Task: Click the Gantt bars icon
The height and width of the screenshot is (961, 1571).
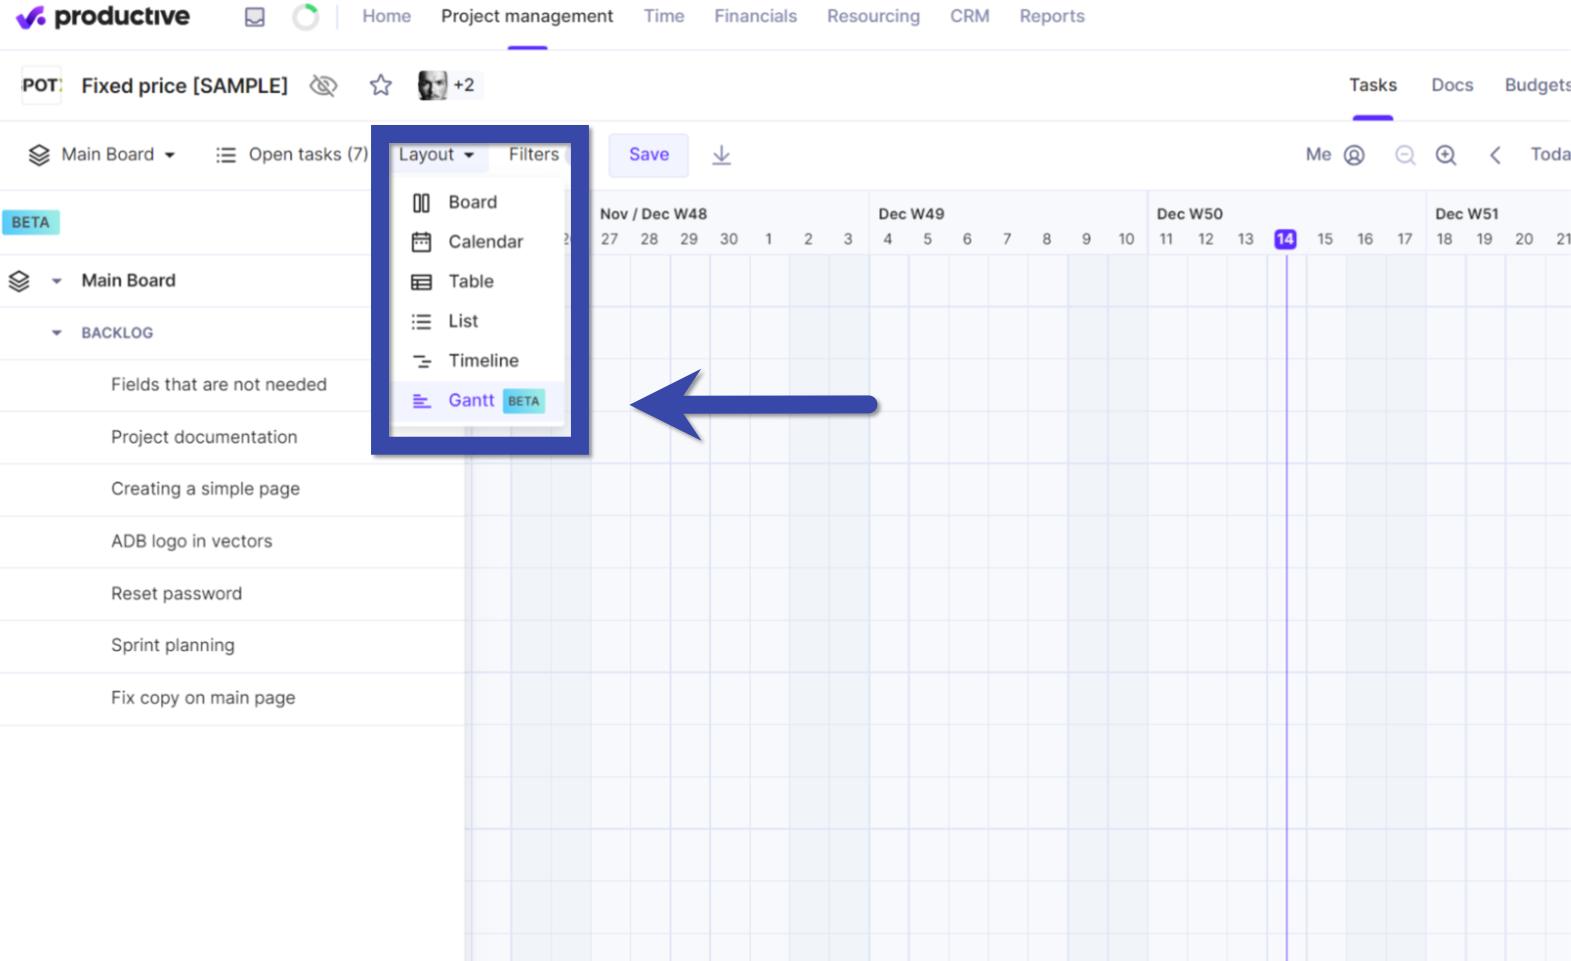Action: pos(421,401)
